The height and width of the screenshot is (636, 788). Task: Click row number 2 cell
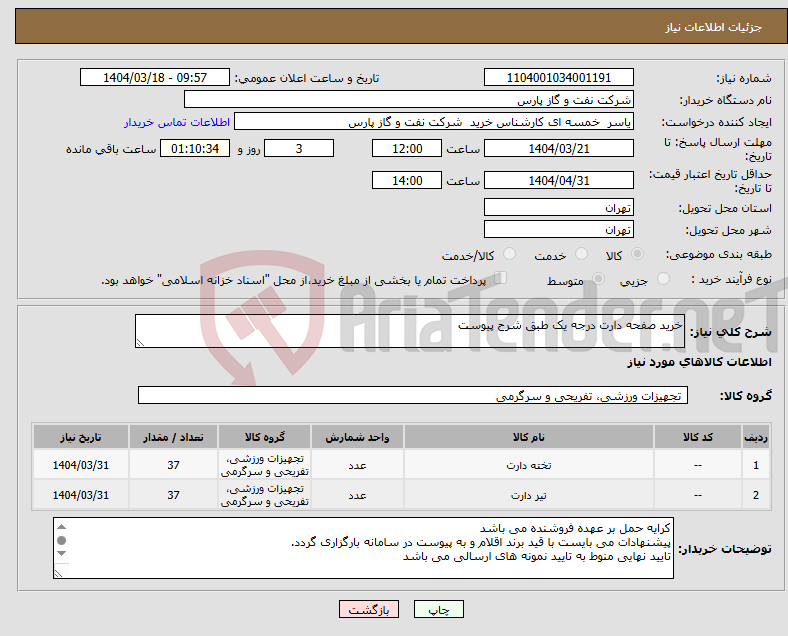pyautogui.click(x=755, y=495)
